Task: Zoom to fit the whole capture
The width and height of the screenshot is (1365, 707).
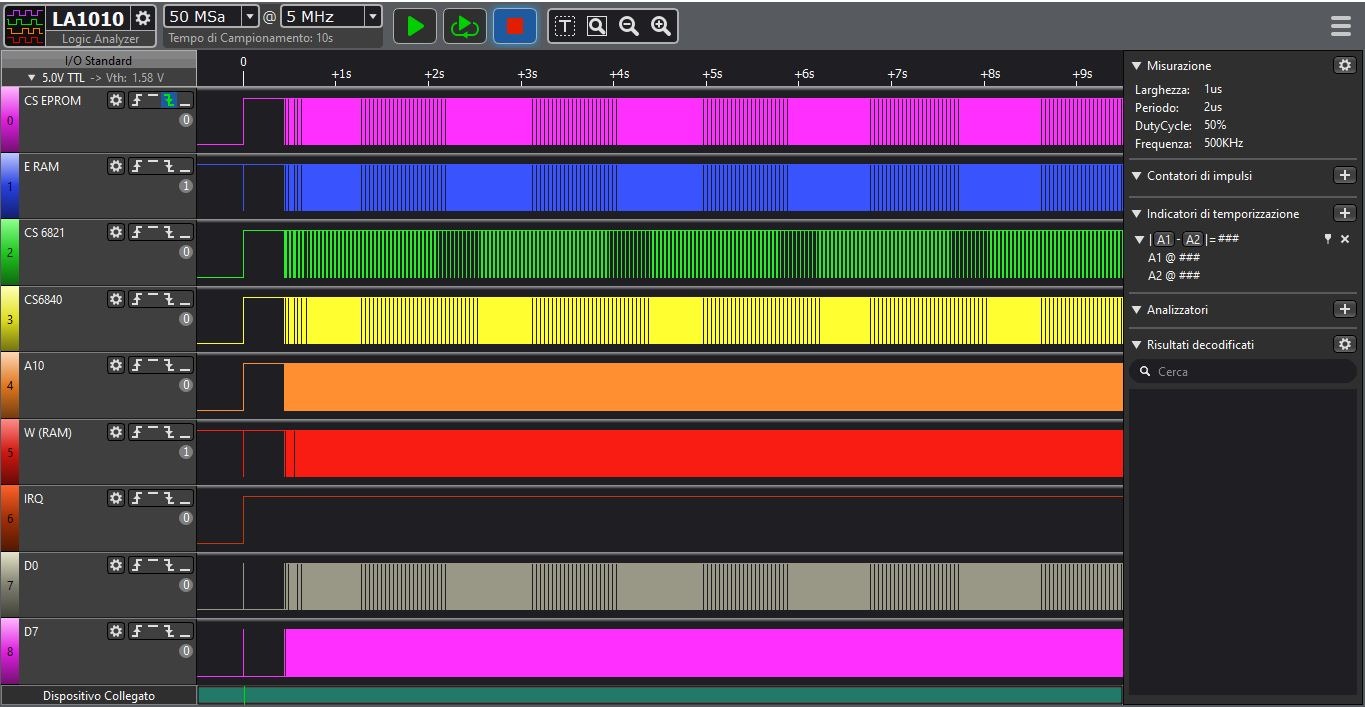Action: (597, 26)
